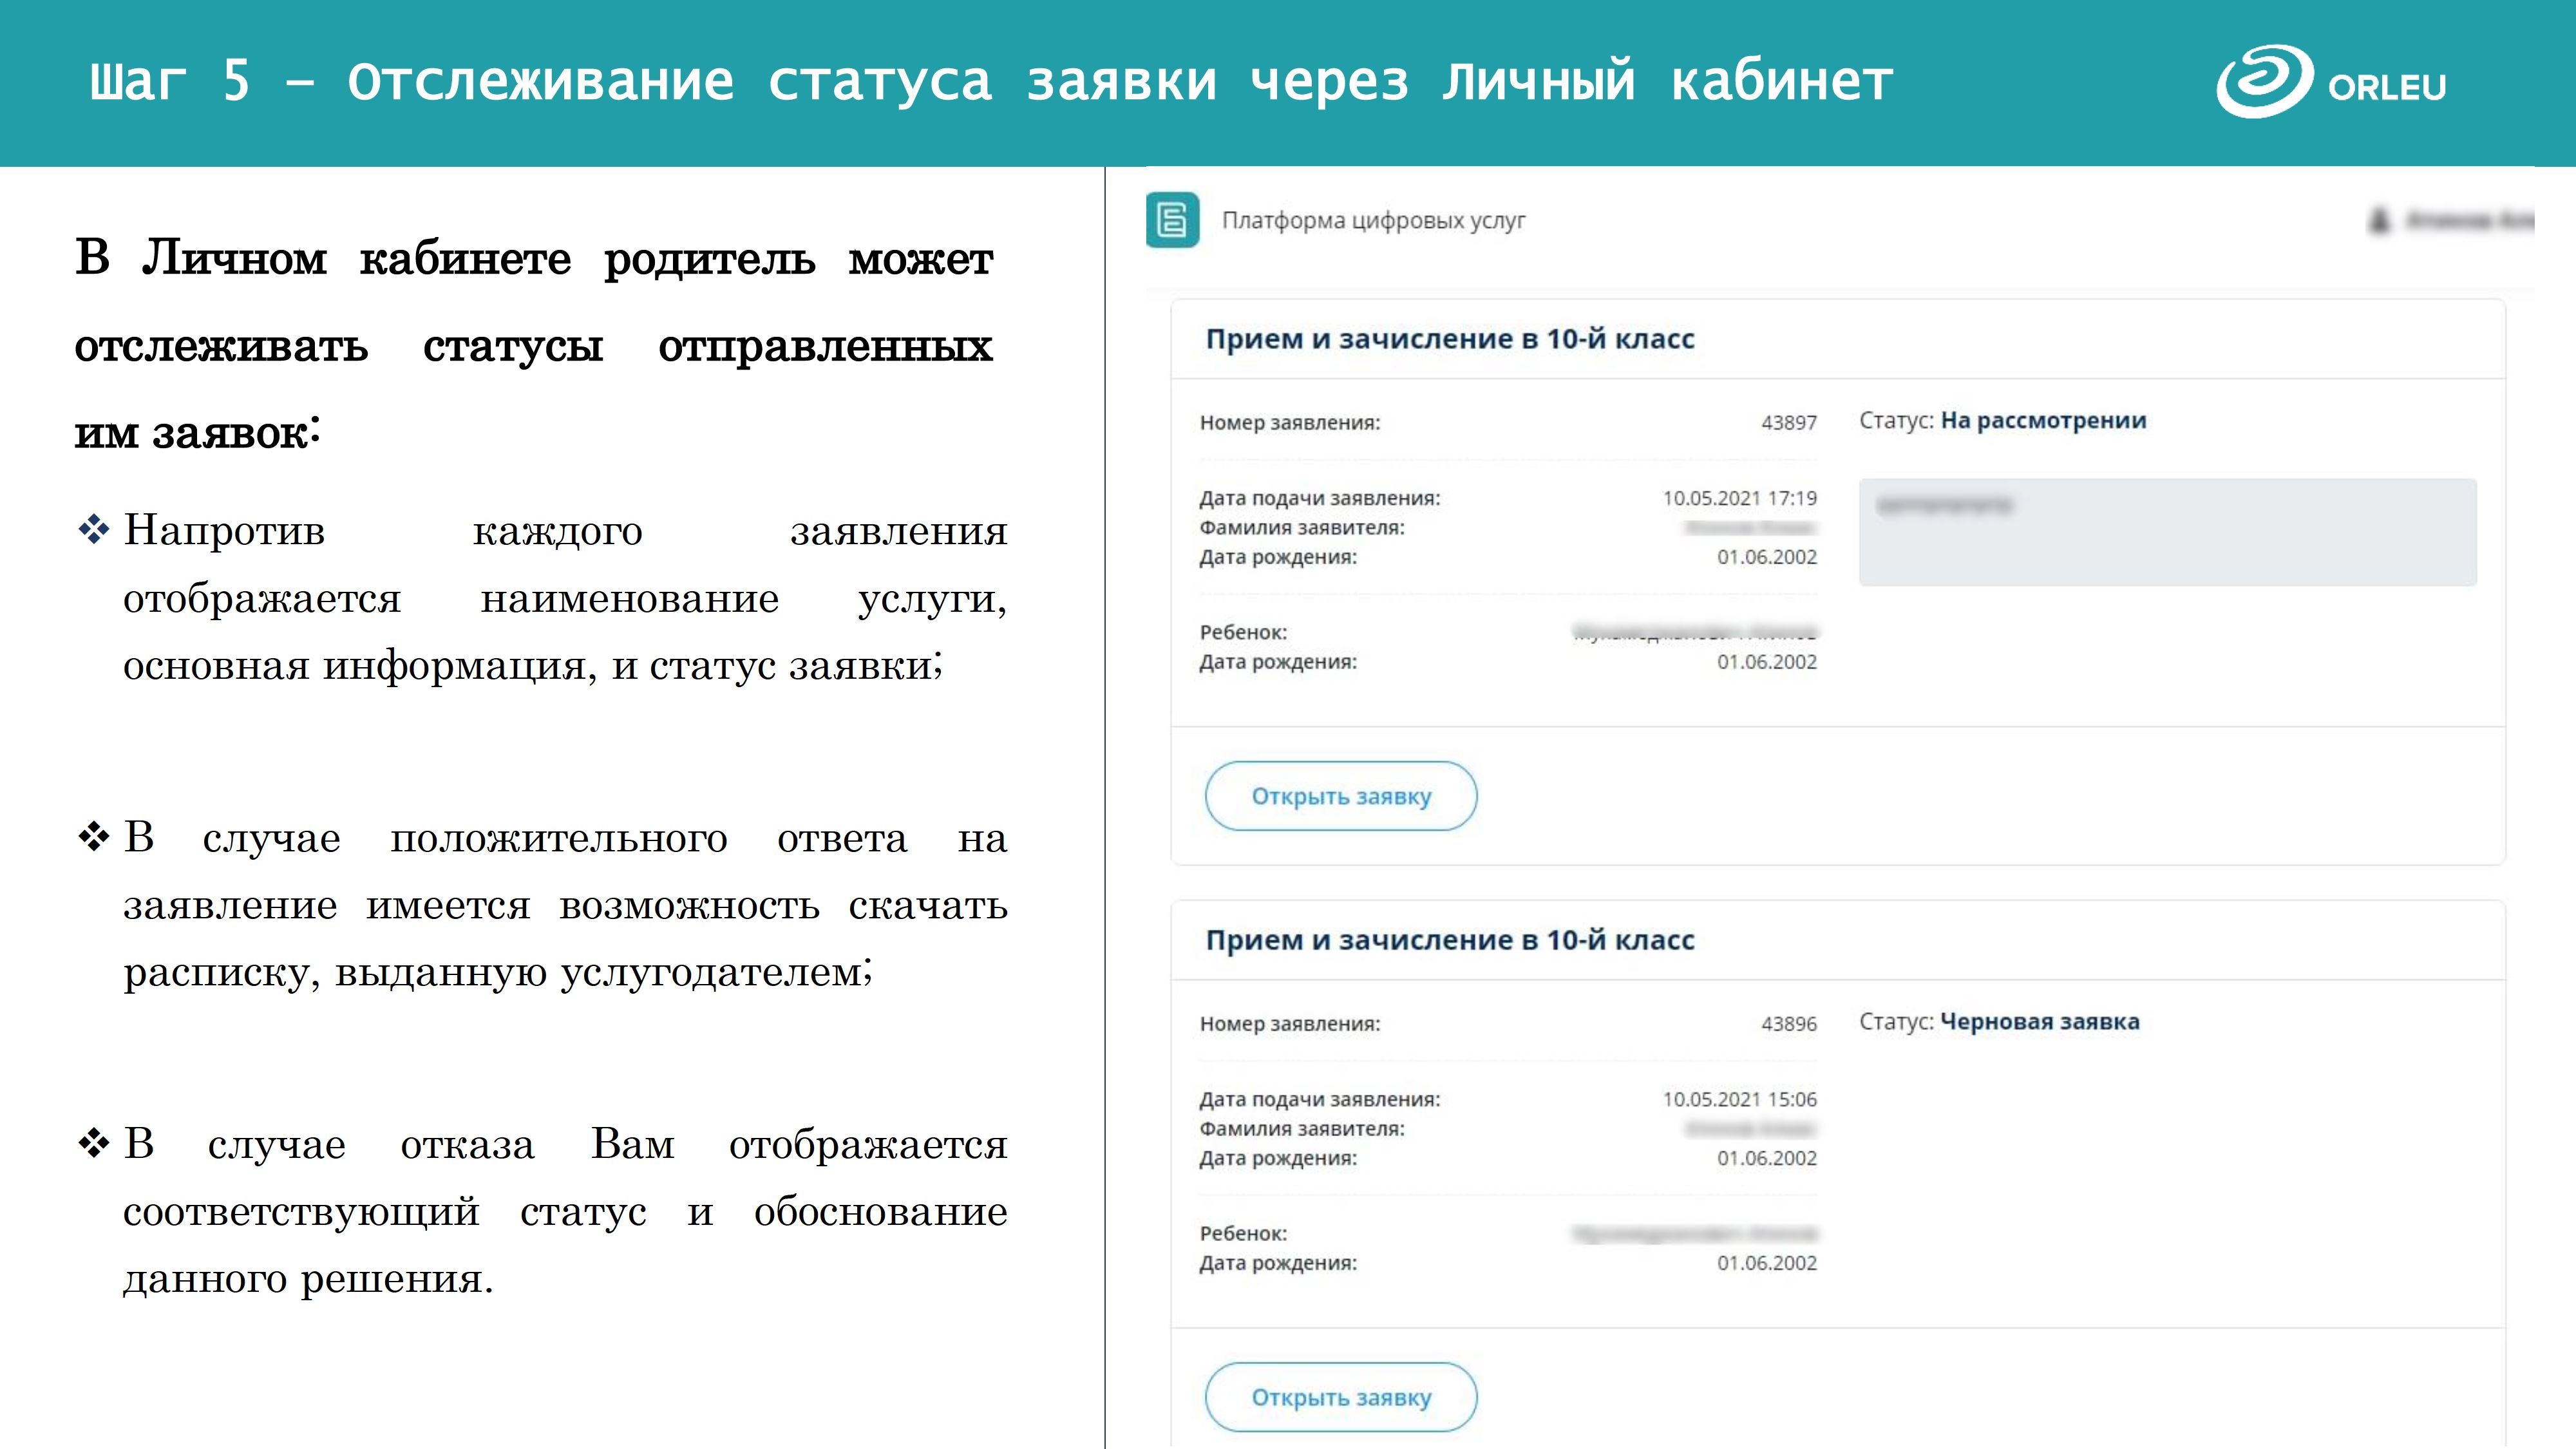The width and height of the screenshot is (2576, 1449).
Task: Click the Черновая заявка status label
Action: 2039,1022
